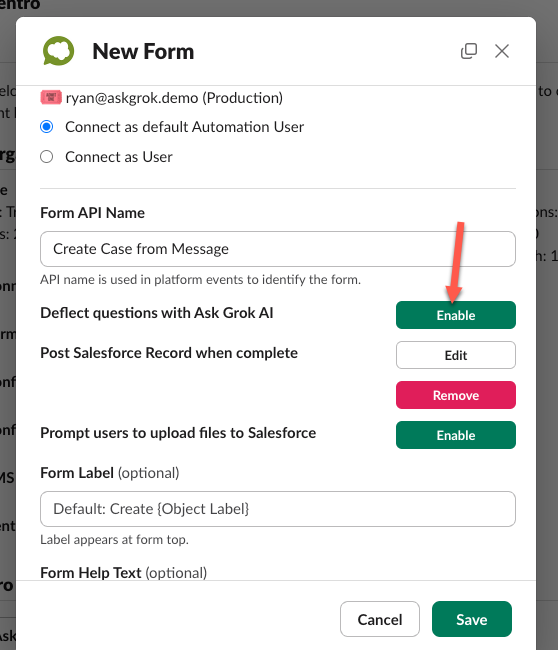Image resolution: width=558 pixels, height=650 pixels.
Task: Enable Prompt users to upload files
Action: pos(456,435)
